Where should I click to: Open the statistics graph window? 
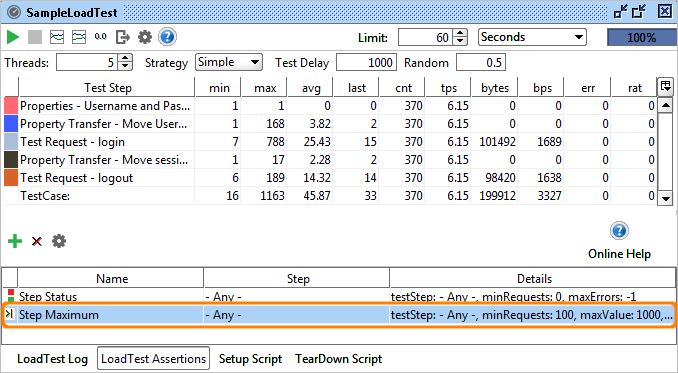tap(57, 37)
